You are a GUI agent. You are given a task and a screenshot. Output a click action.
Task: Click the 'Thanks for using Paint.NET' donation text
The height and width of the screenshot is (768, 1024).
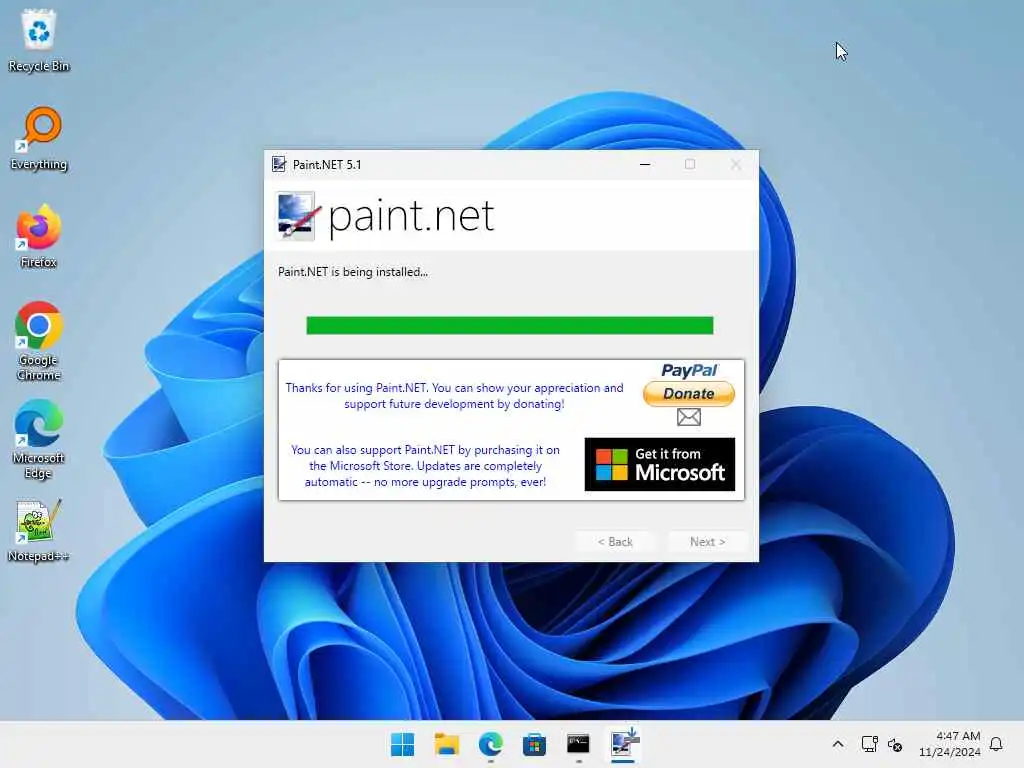click(x=455, y=396)
